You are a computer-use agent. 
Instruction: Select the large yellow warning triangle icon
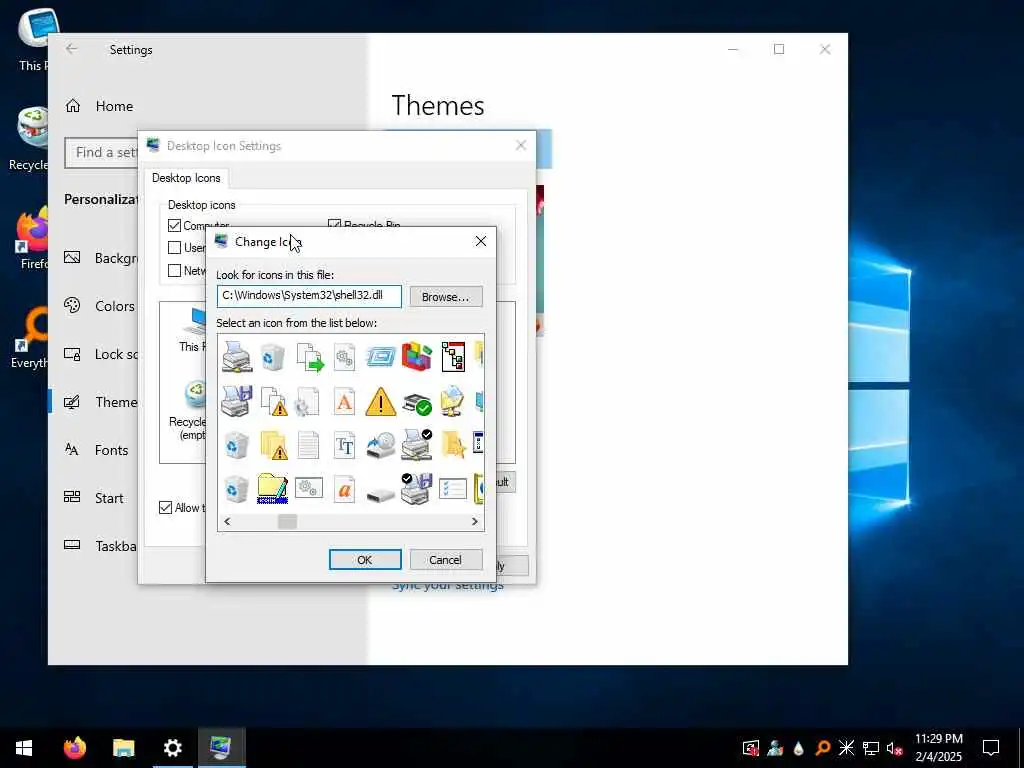381,401
